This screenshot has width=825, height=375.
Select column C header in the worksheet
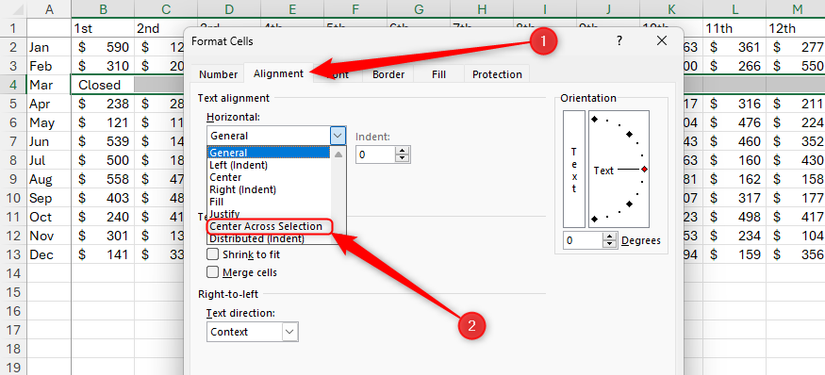166,9
